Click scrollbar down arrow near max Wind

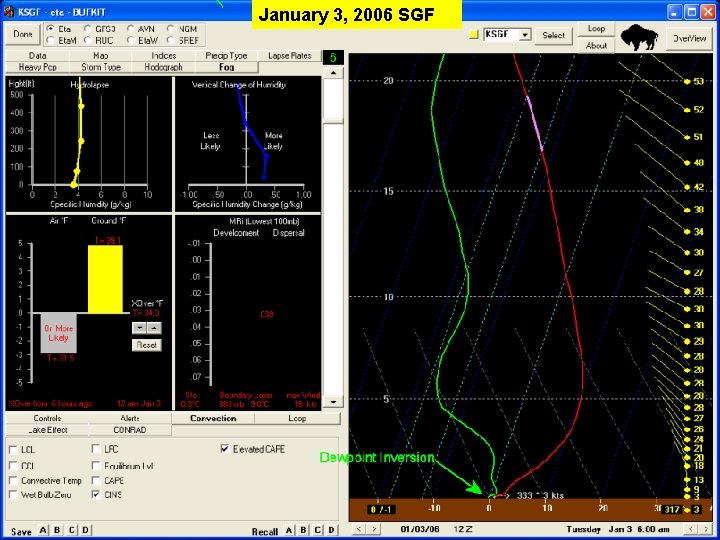(x=333, y=402)
